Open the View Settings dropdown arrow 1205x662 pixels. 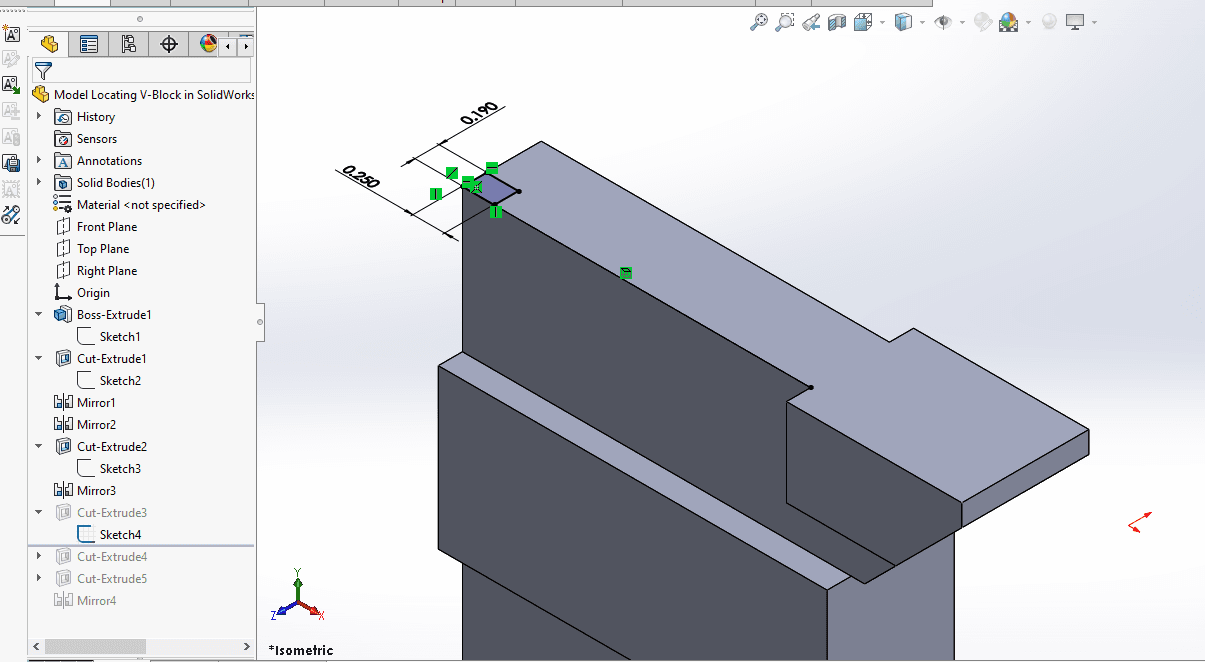1092,21
